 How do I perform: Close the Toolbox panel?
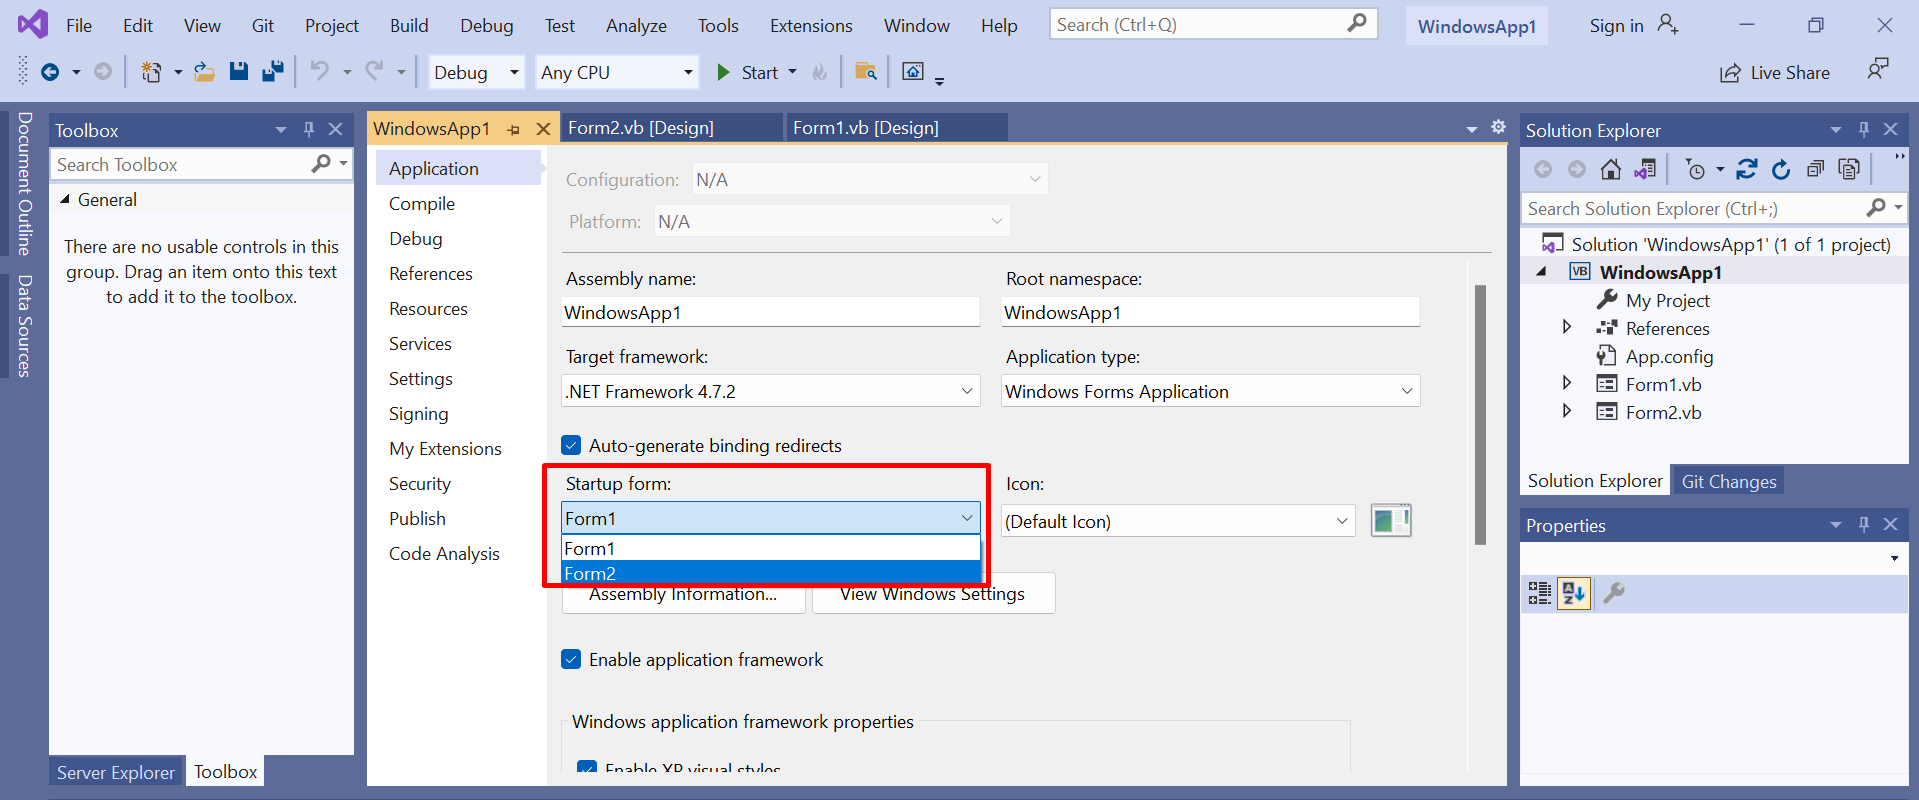(x=336, y=129)
